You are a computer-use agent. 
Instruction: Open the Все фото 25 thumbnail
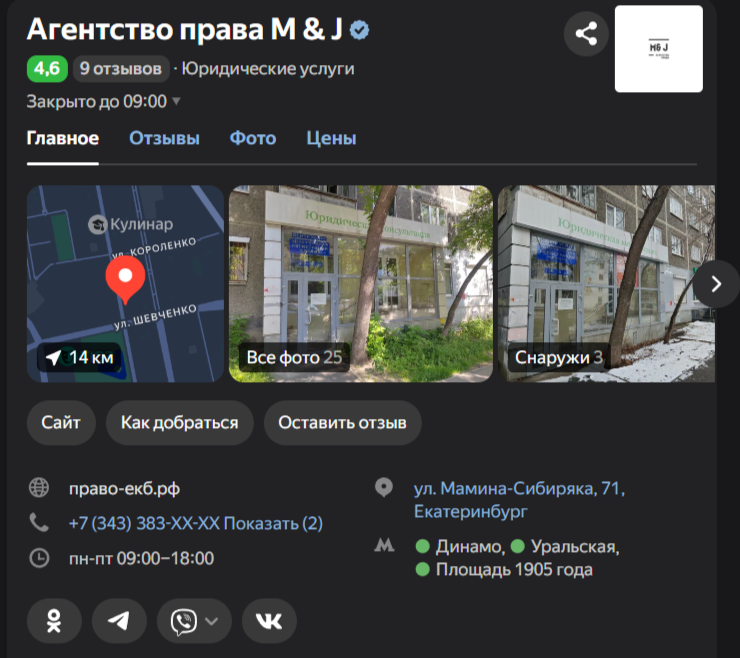pos(360,283)
